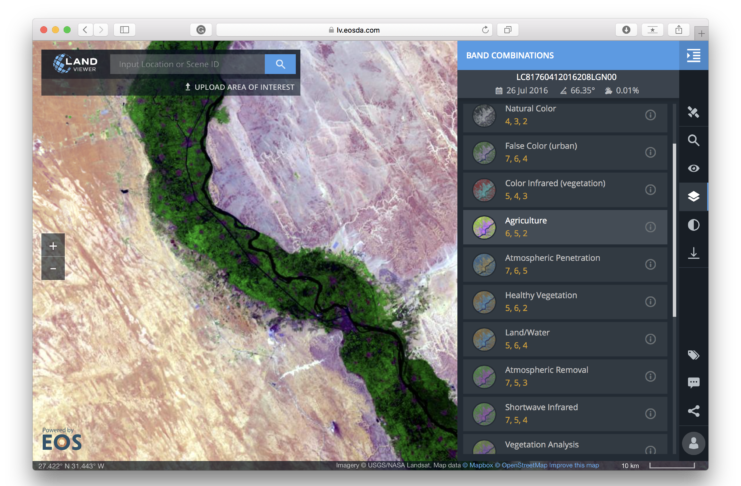Image resolution: width=741 pixels, height=486 pixels.
Task: Open the contrast adjustment half-circle icon
Action: 693,225
